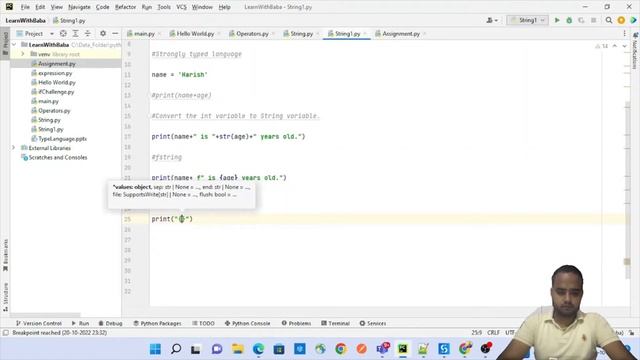Open the Refactor menu
This screenshot has width=640, height=360.
coord(125,7)
